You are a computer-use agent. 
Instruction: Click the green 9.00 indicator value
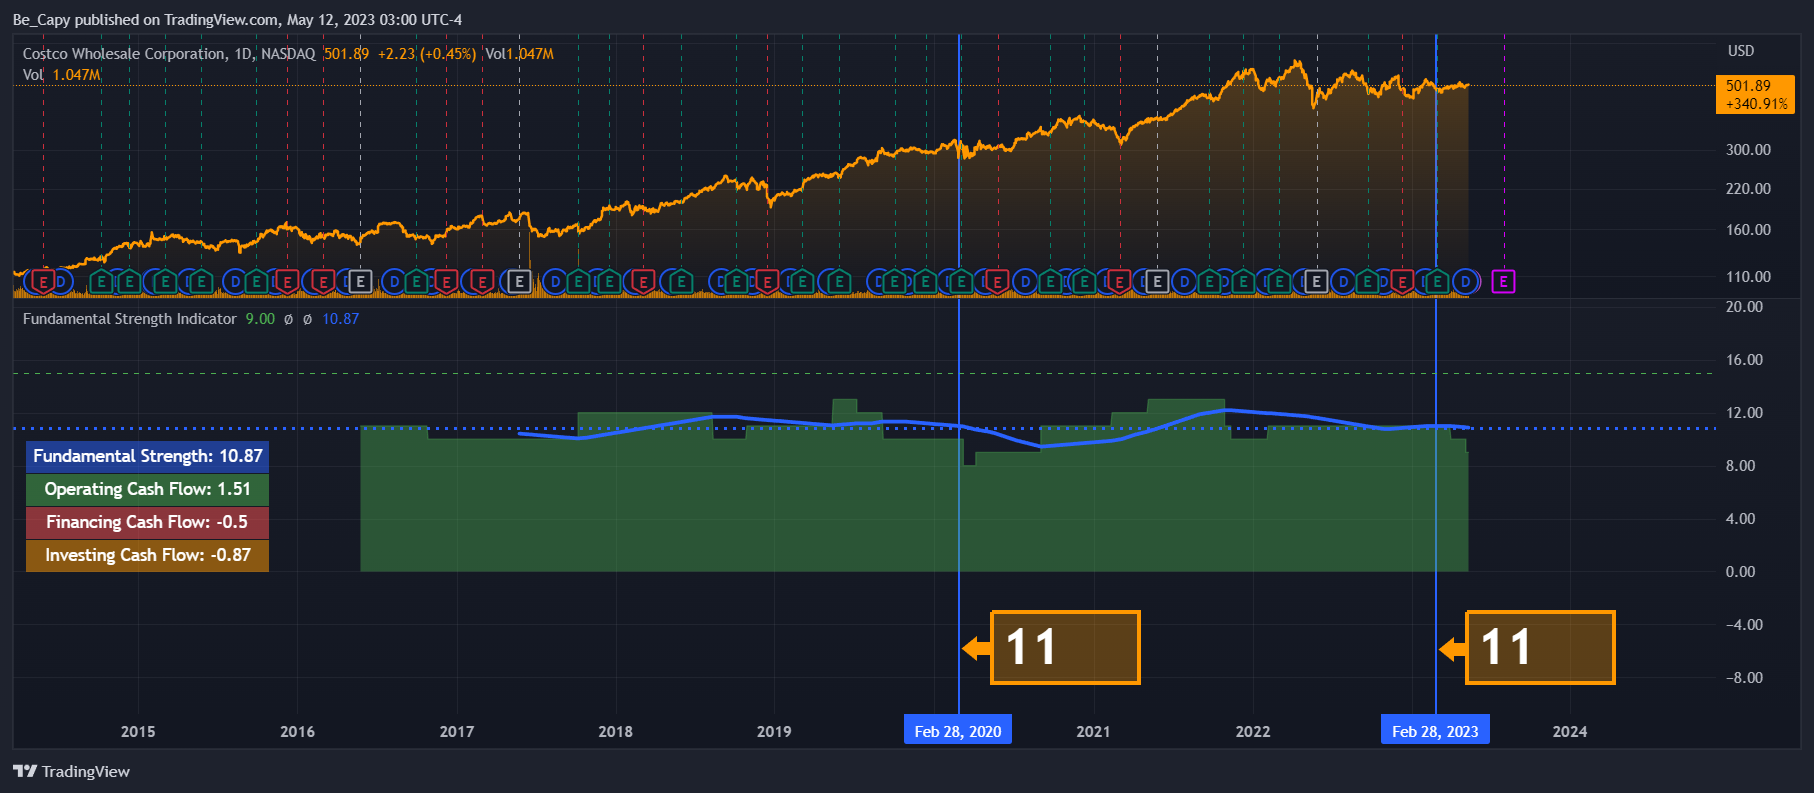point(260,319)
